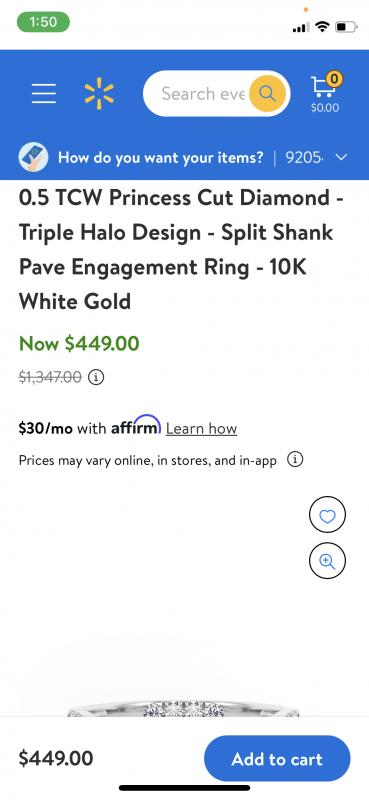Tap the Walmart spark logo
Viewport: 369px width, 800px height.
[x=99, y=94]
